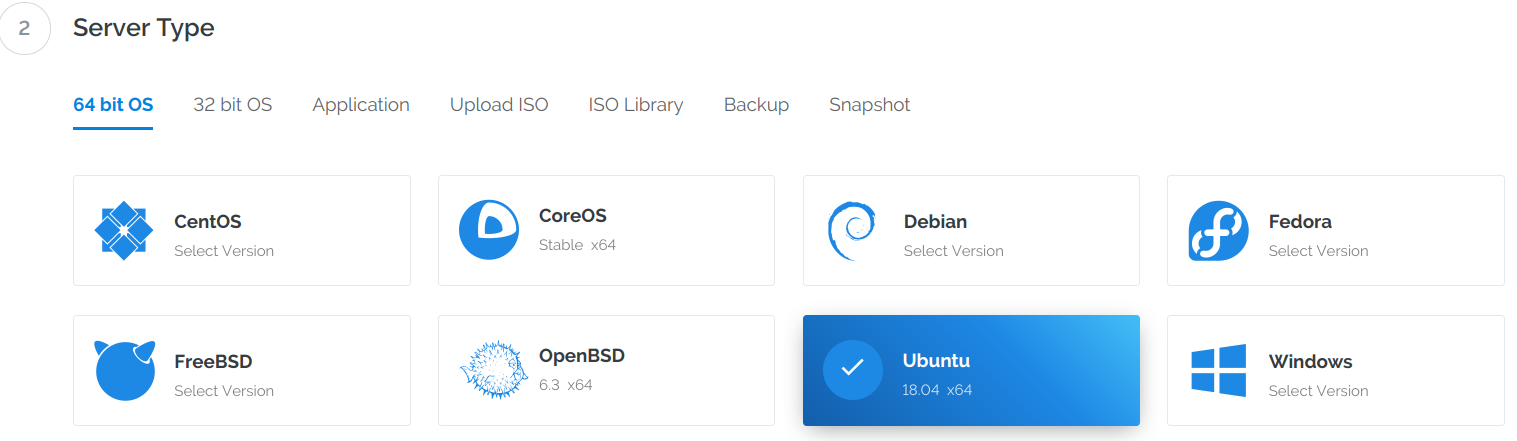
Task: Open the ISO Library tab
Action: (636, 105)
